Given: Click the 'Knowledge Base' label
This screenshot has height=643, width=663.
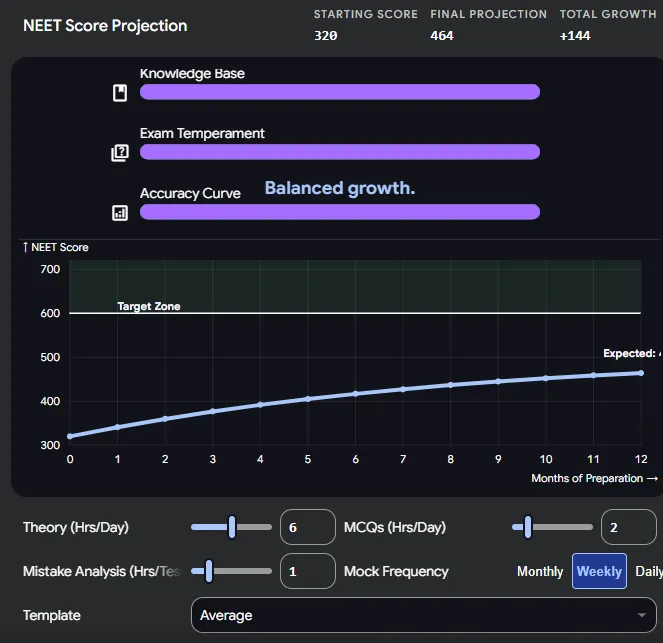Looking at the screenshot, I should tap(192, 74).
